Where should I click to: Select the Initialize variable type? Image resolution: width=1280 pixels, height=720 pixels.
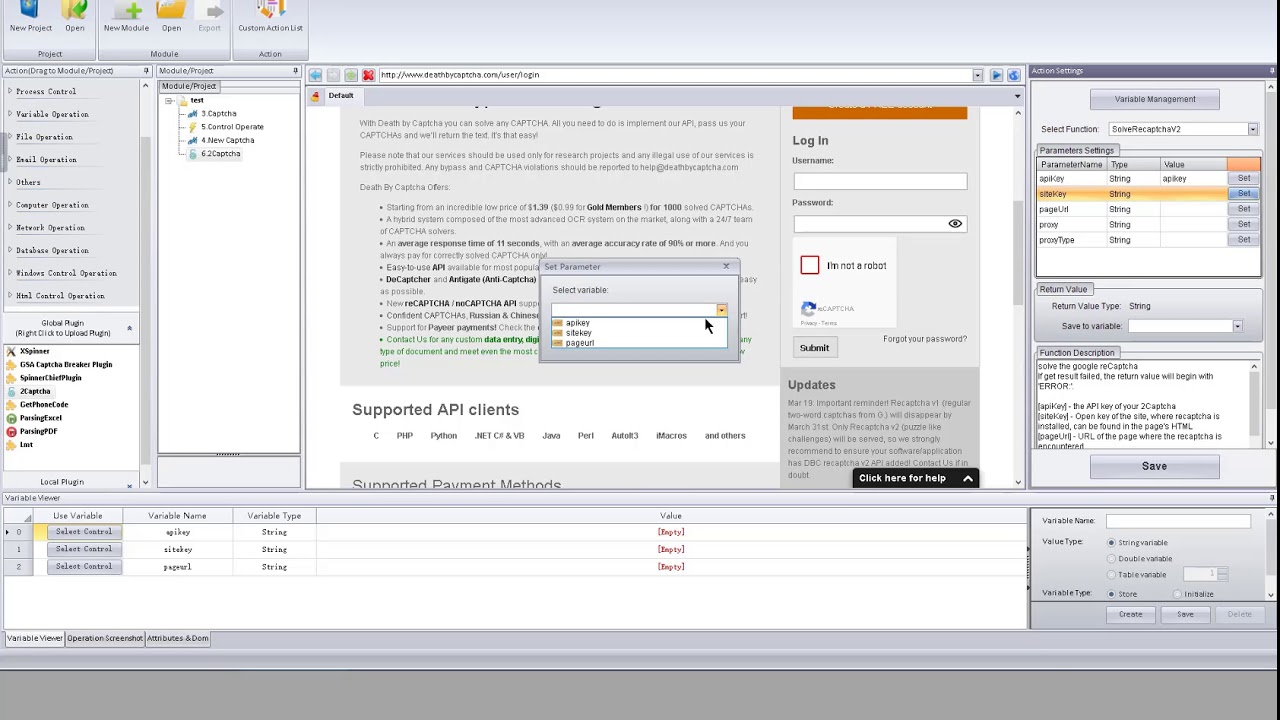pos(1177,594)
